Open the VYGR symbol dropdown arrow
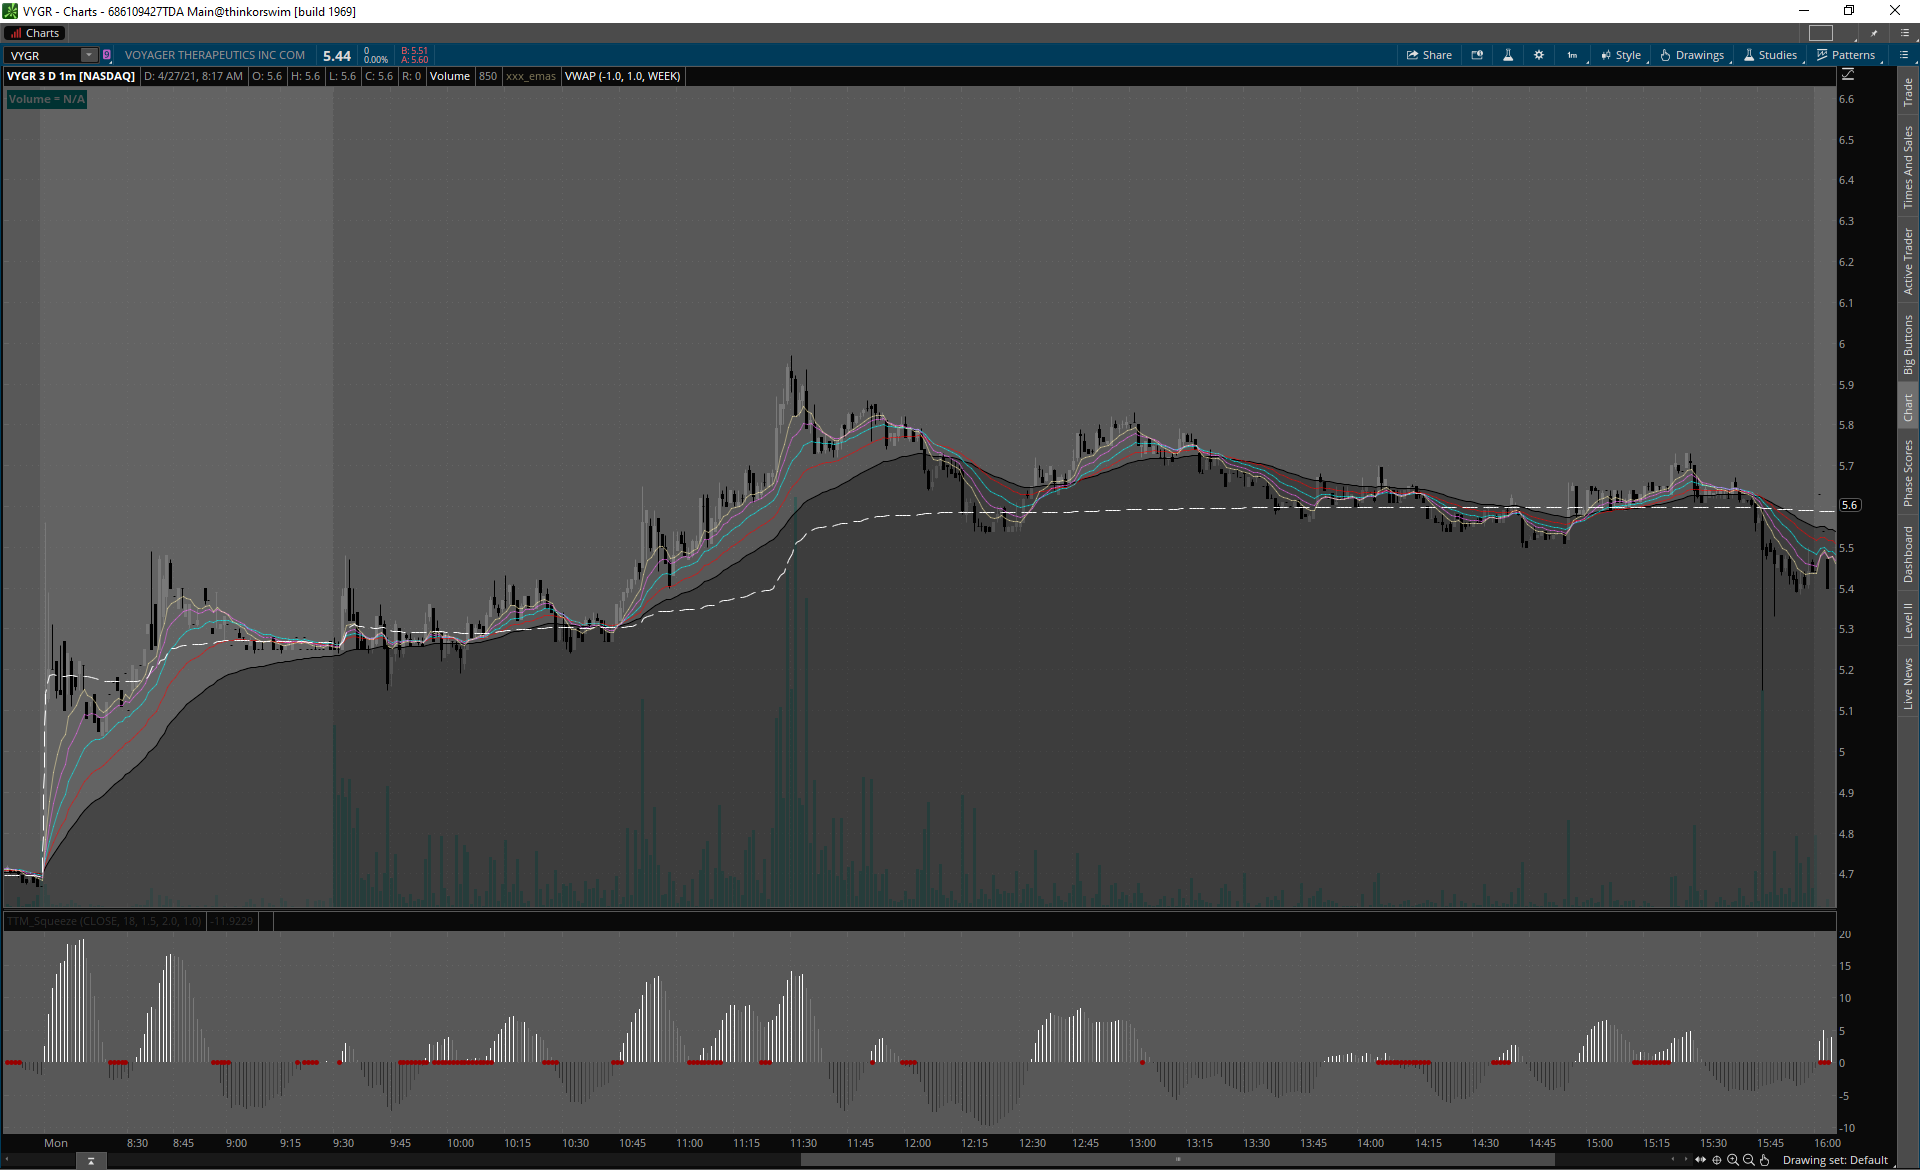1920x1170 pixels. 89,55
